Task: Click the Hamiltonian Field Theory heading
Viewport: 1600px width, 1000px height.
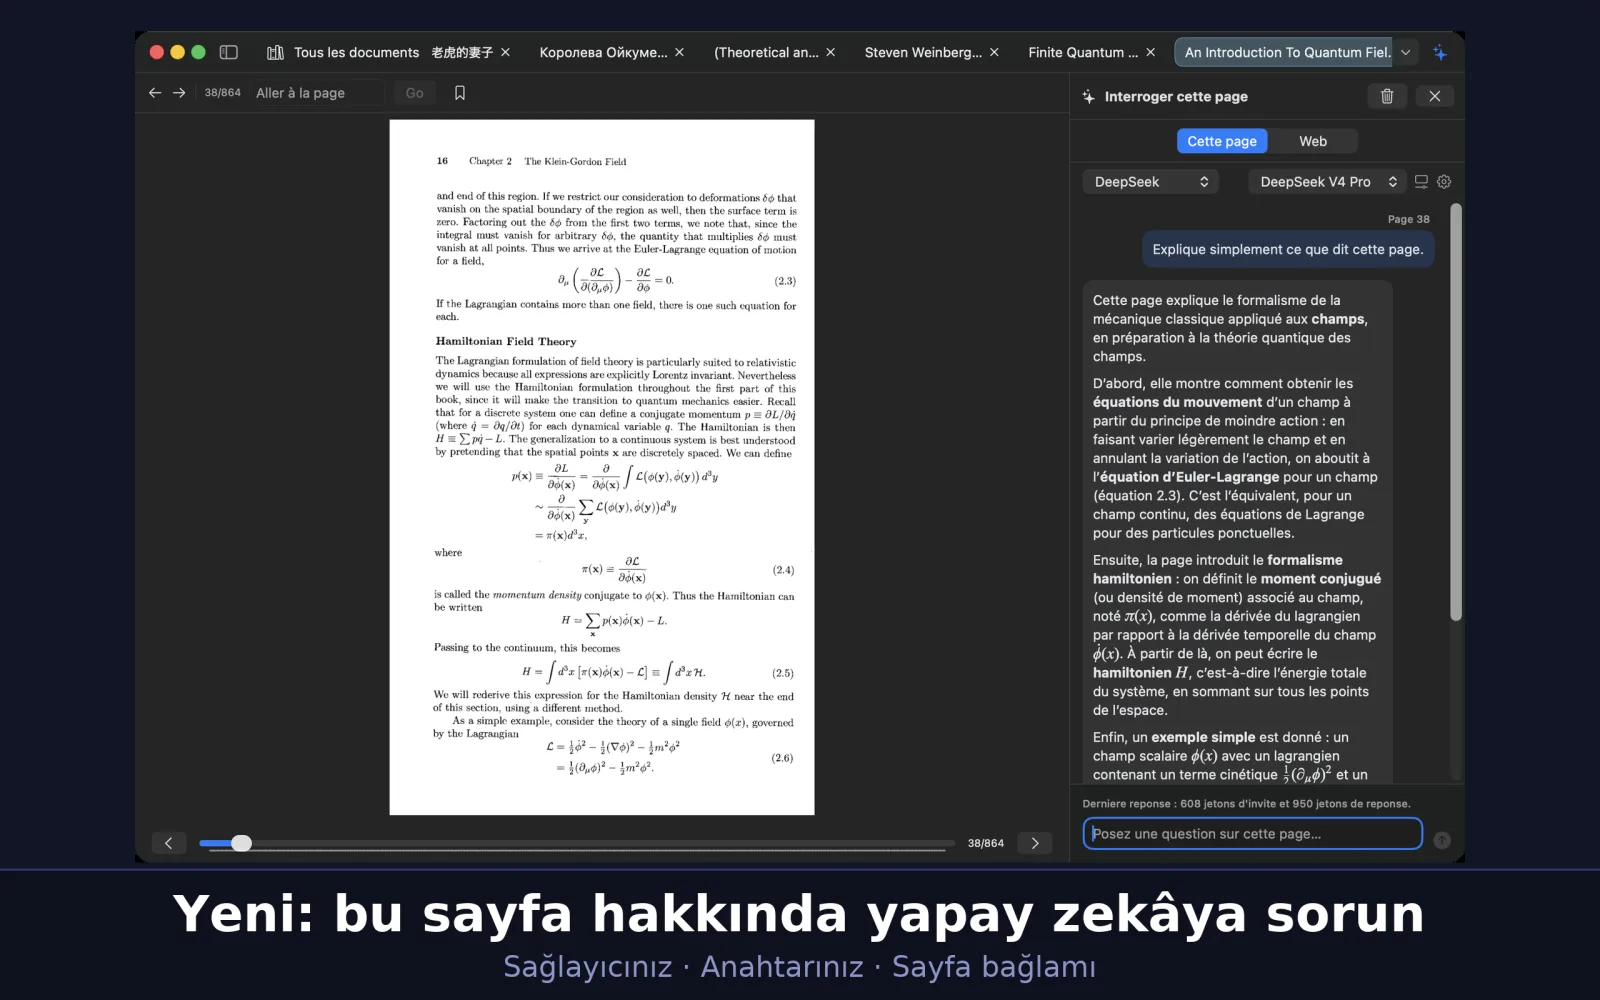Action: coord(506,341)
